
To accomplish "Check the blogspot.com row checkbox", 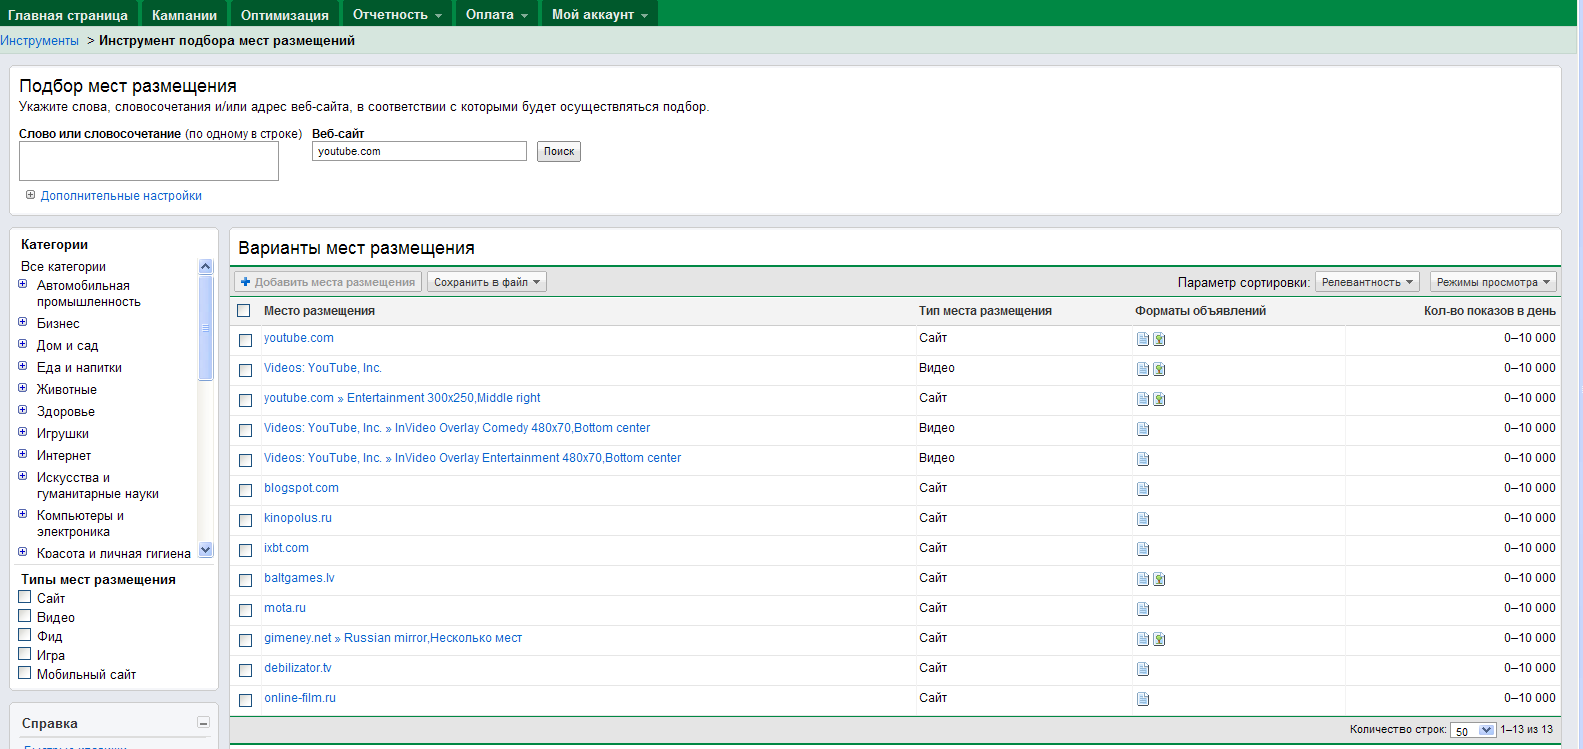I will pyautogui.click(x=245, y=490).
